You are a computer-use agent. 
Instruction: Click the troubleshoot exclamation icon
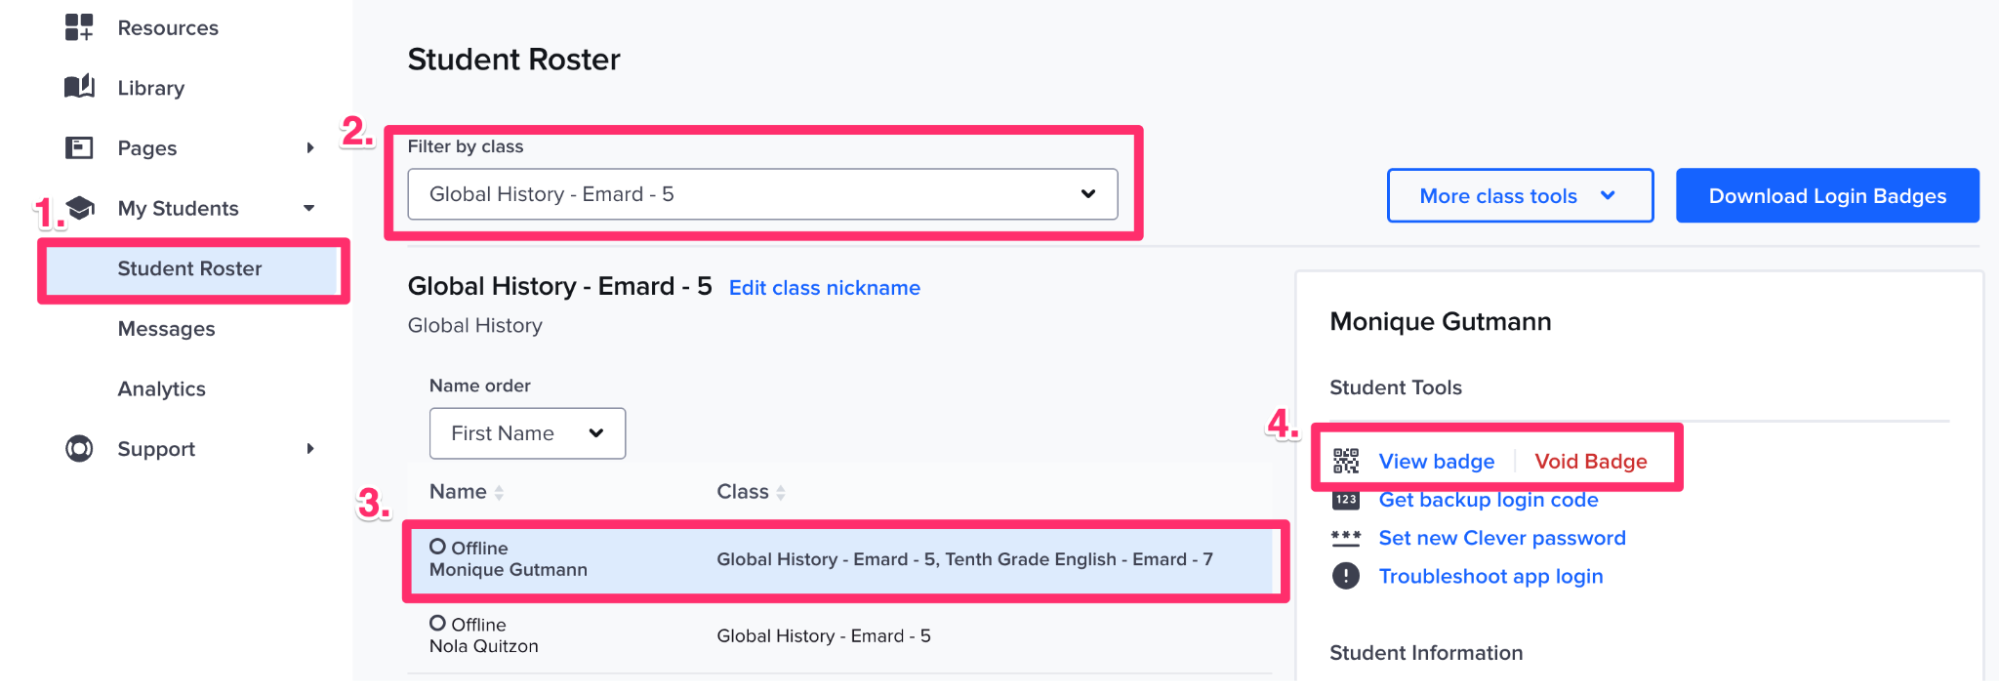point(1345,575)
